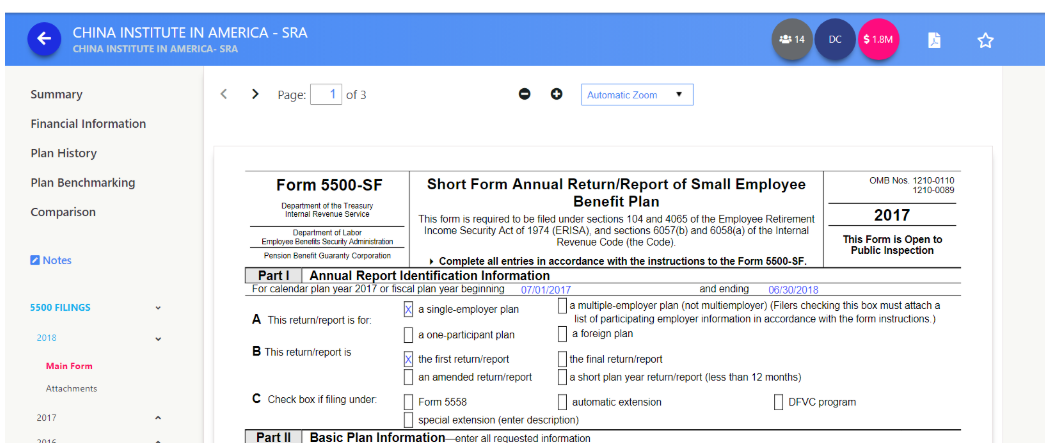Screen dimensions: 1045x443
Task: Tick the amended return/report checkbox
Action: pos(408,377)
